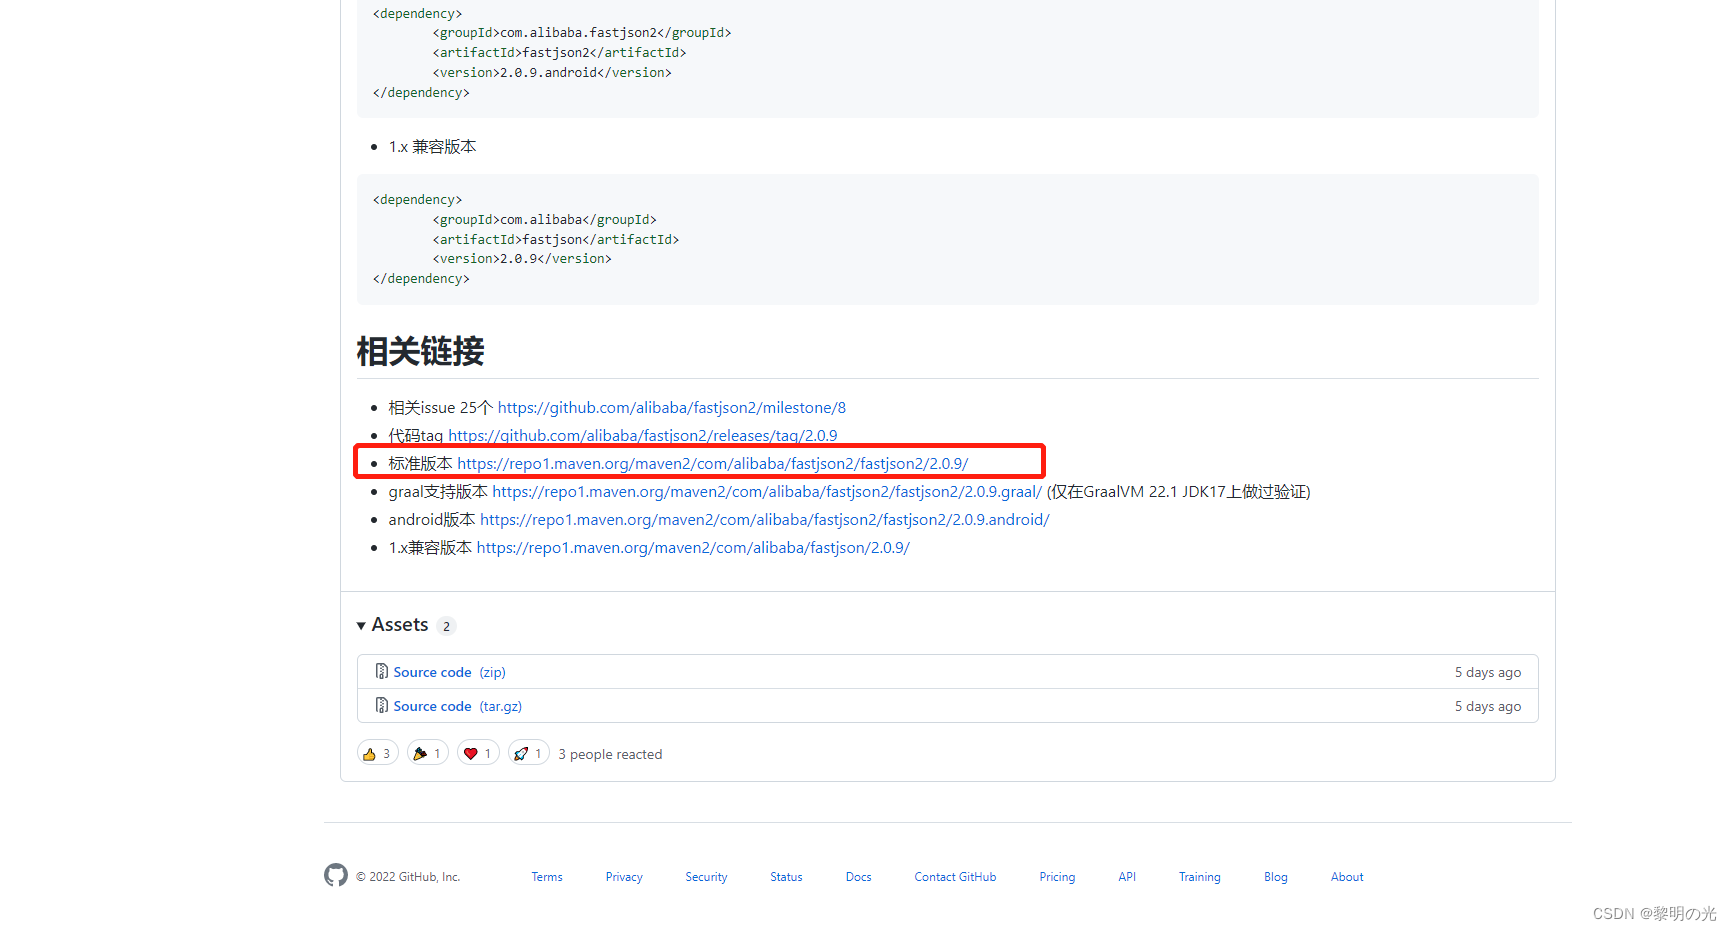Open the 1.x compatible version Maven link

coord(693,547)
